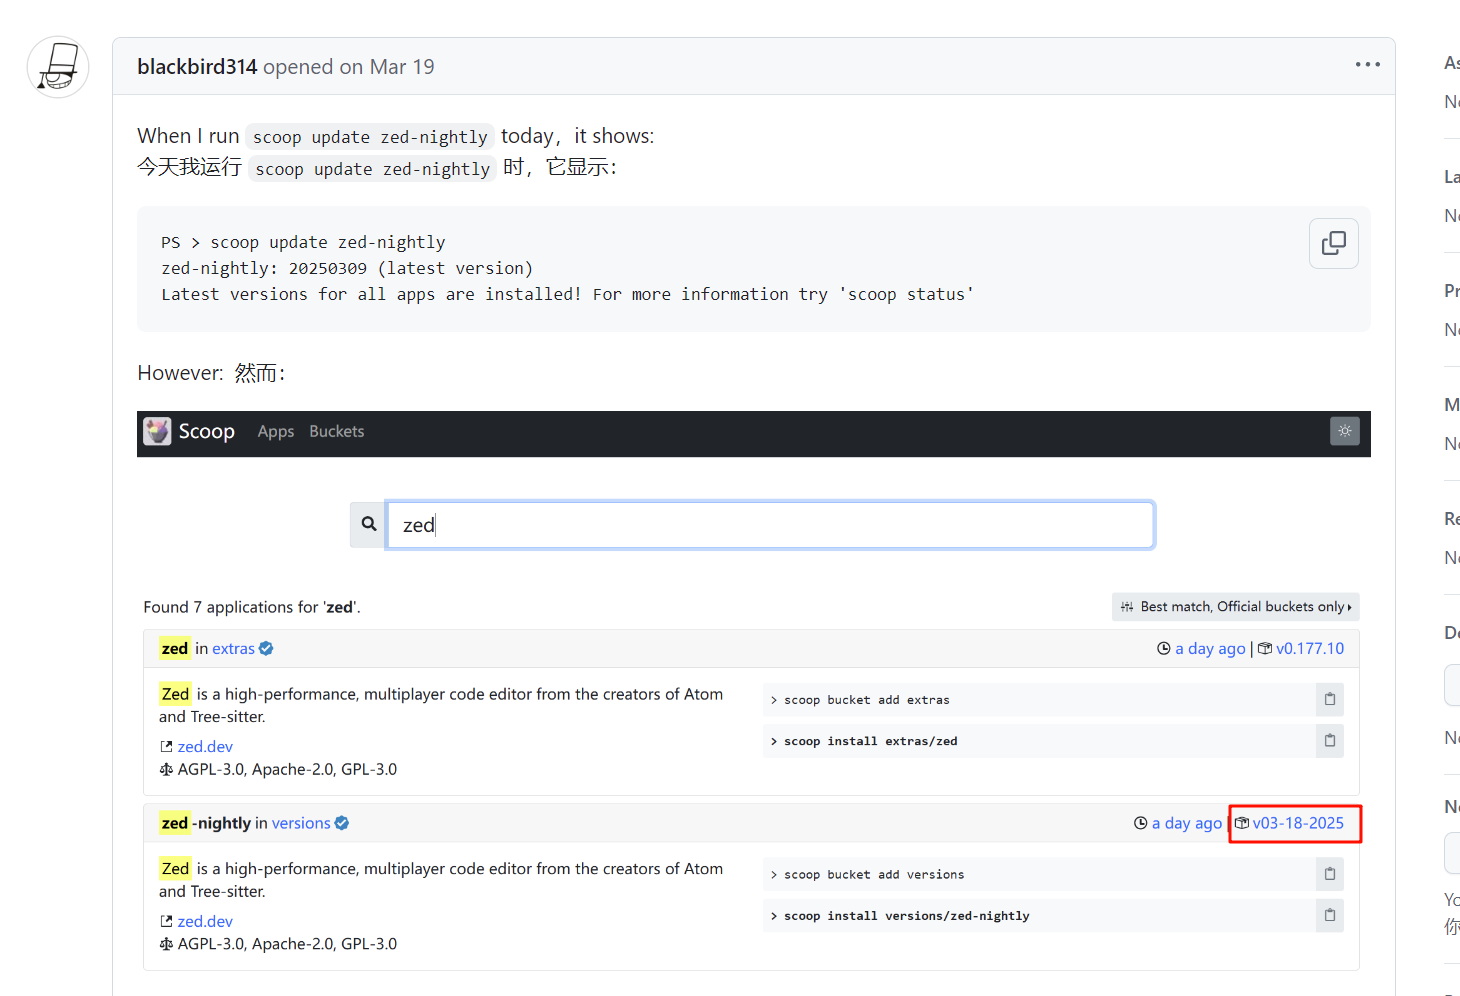Click external link icon beside first zed.dev
The width and height of the screenshot is (1460, 996).
click(x=166, y=747)
